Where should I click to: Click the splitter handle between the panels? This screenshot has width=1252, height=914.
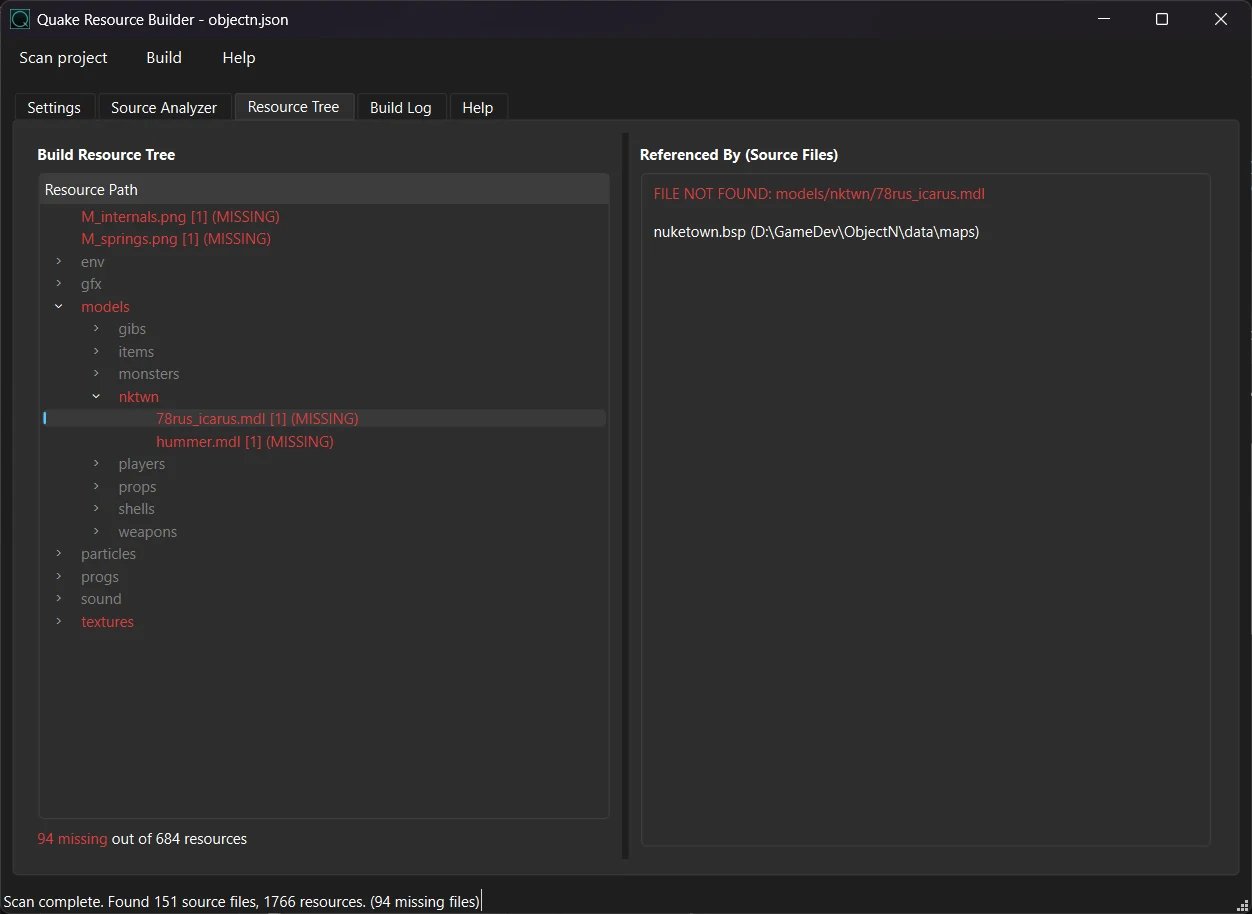pyautogui.click(x=625, y=496)
